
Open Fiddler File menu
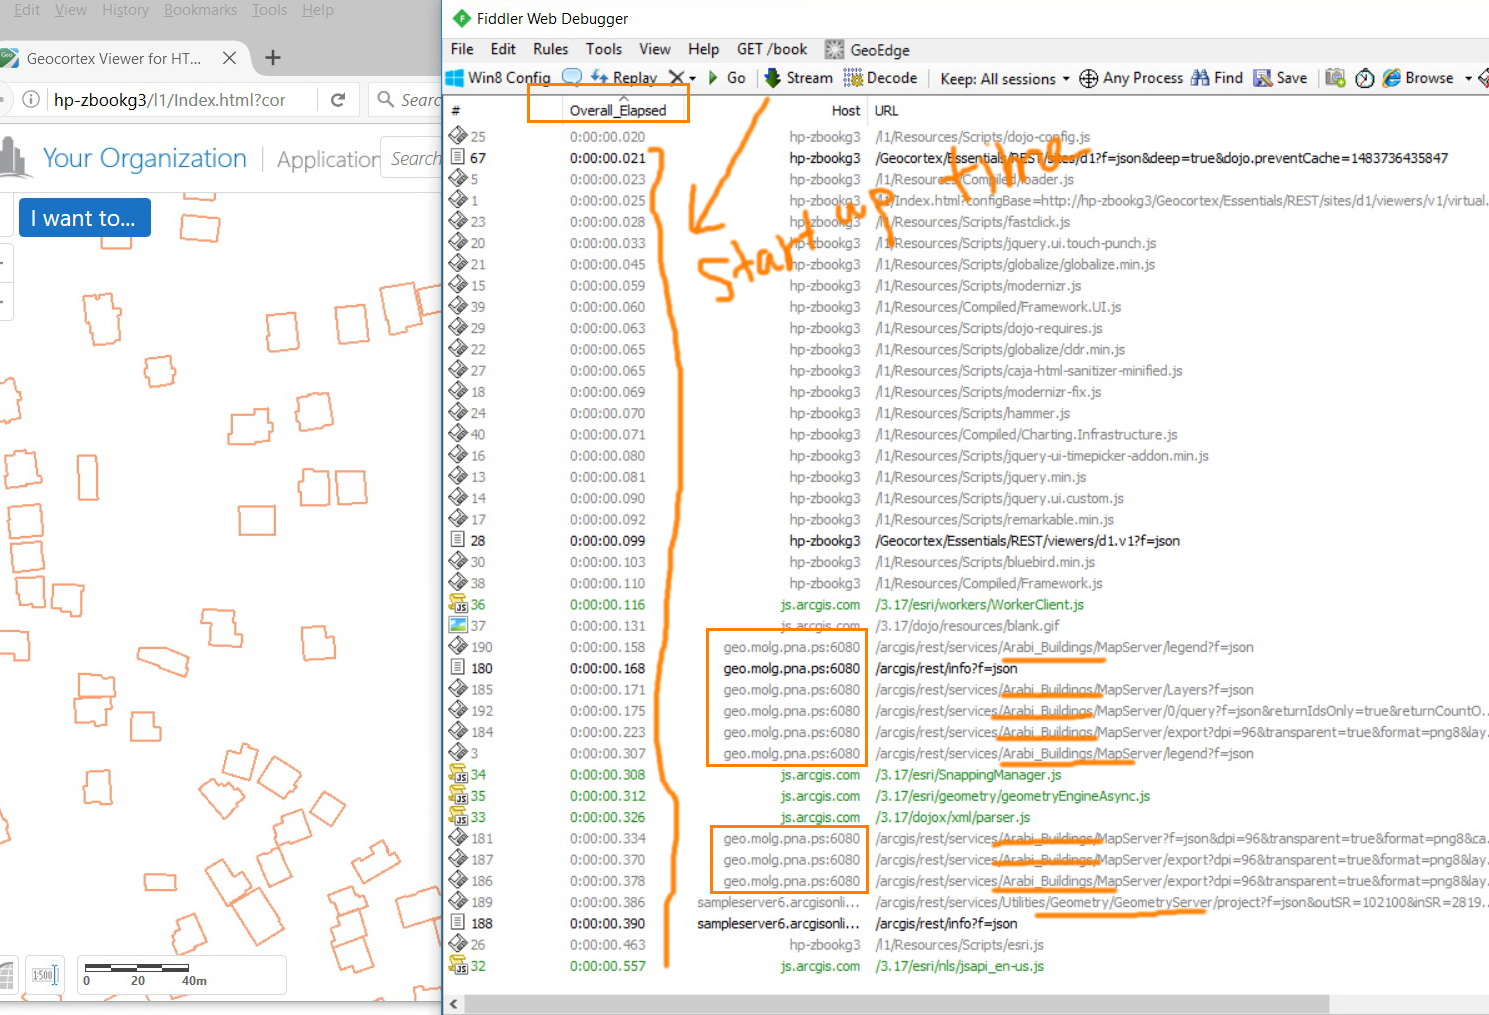coord(462,49)
